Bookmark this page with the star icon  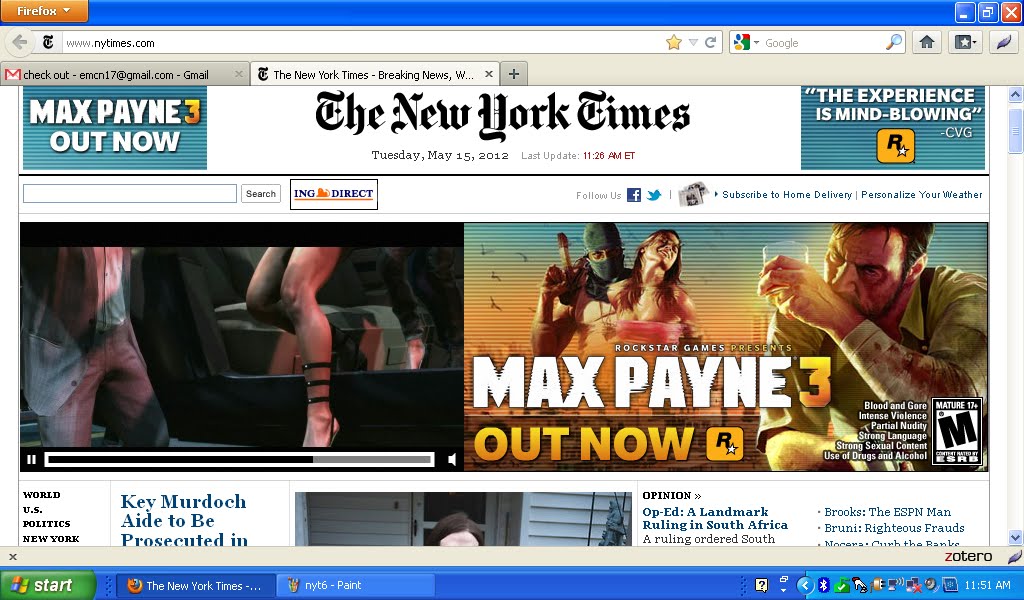(x=674, y=43)
